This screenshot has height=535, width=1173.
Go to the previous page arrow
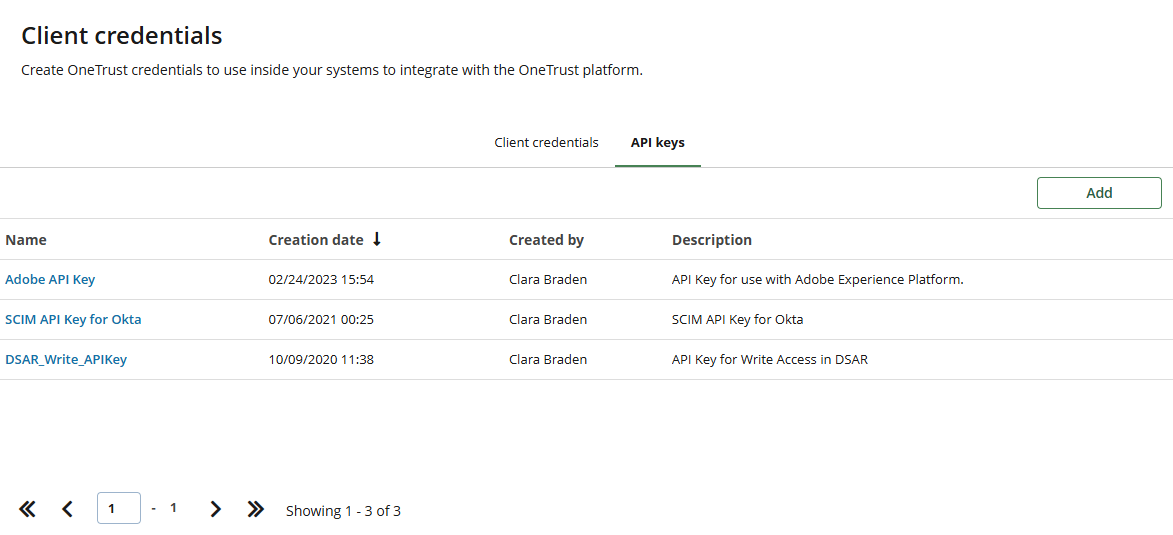point(67,509)
